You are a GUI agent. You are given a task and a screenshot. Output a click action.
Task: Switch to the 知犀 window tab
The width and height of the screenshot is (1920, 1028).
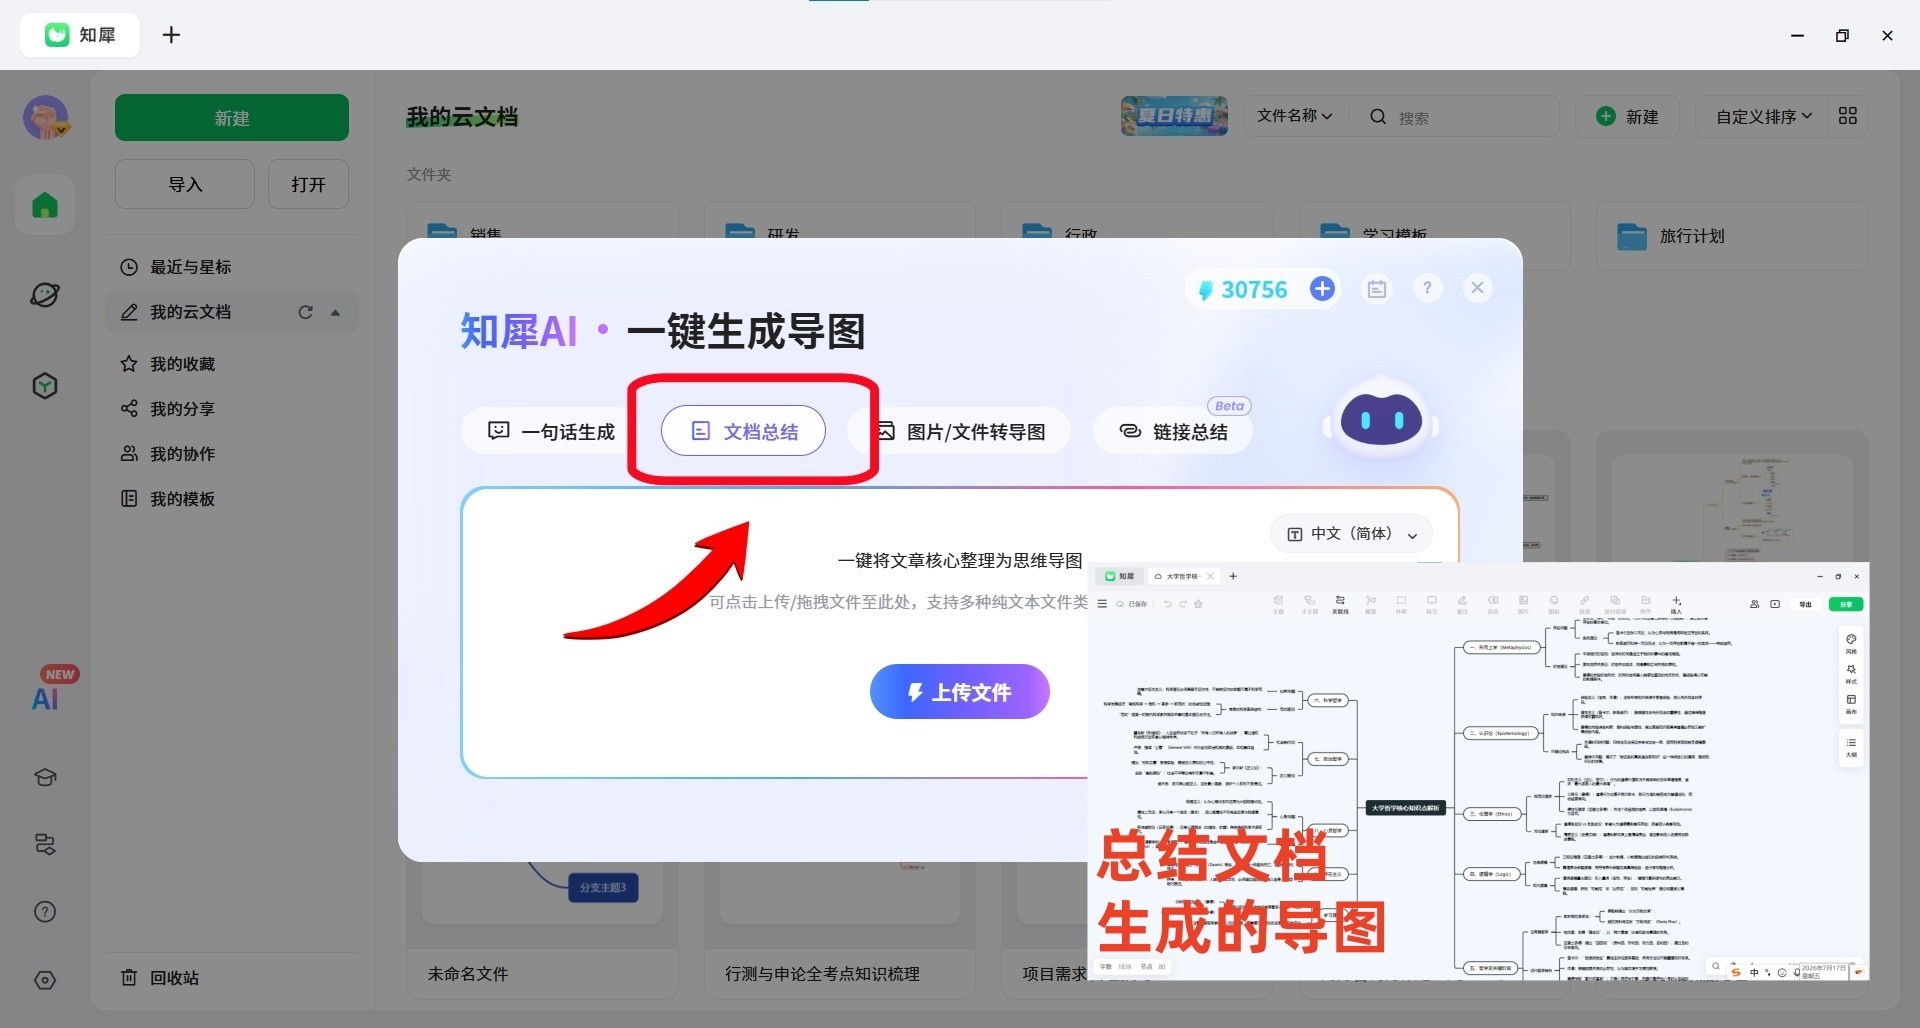[80, 35]
